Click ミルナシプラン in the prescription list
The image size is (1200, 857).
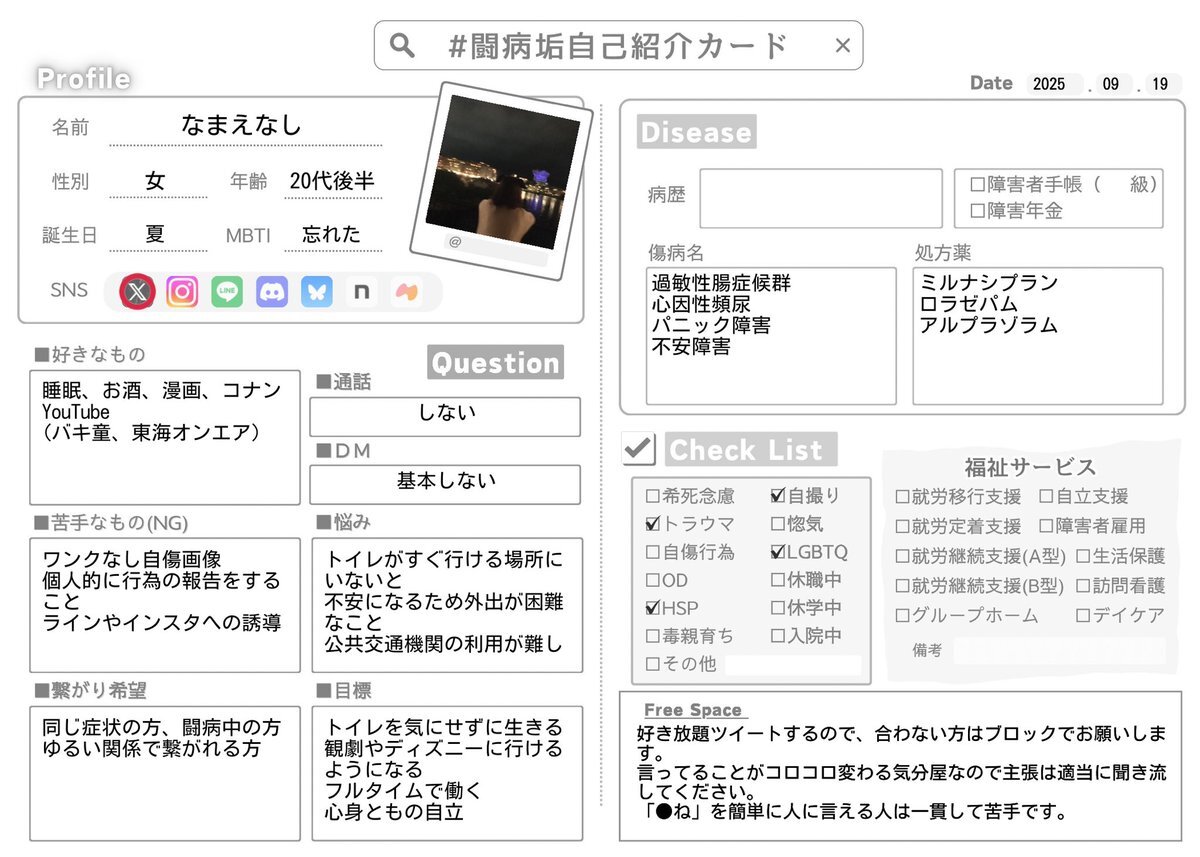989,283
